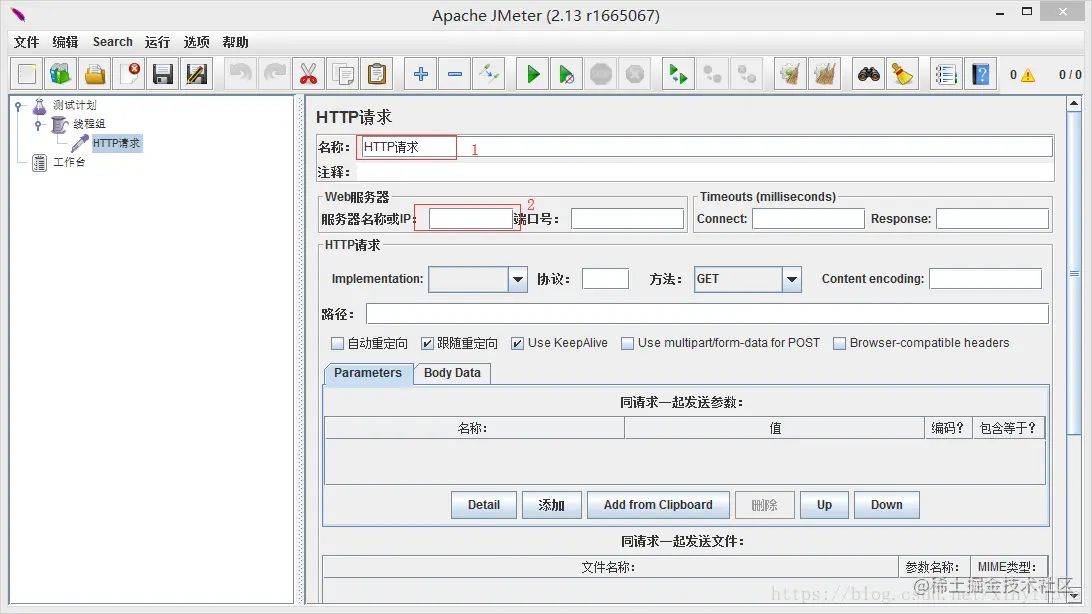Screen dimensions: 1092x614
Task: Switch to the Body Data tab
Action: tap(452, 373)
